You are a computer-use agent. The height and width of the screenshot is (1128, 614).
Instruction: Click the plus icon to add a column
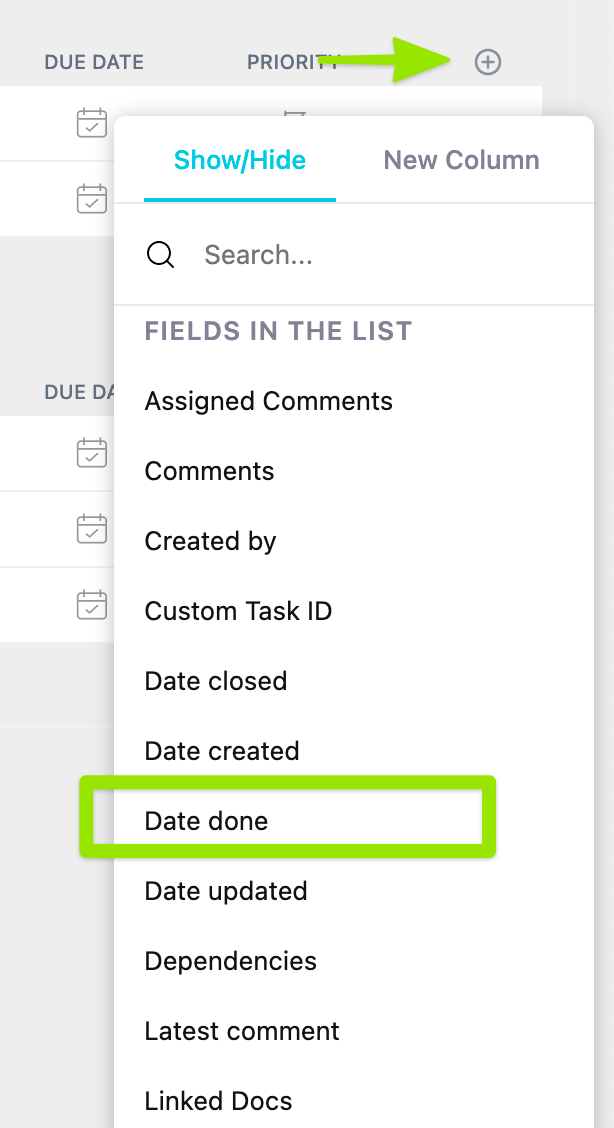pos(487,62)
